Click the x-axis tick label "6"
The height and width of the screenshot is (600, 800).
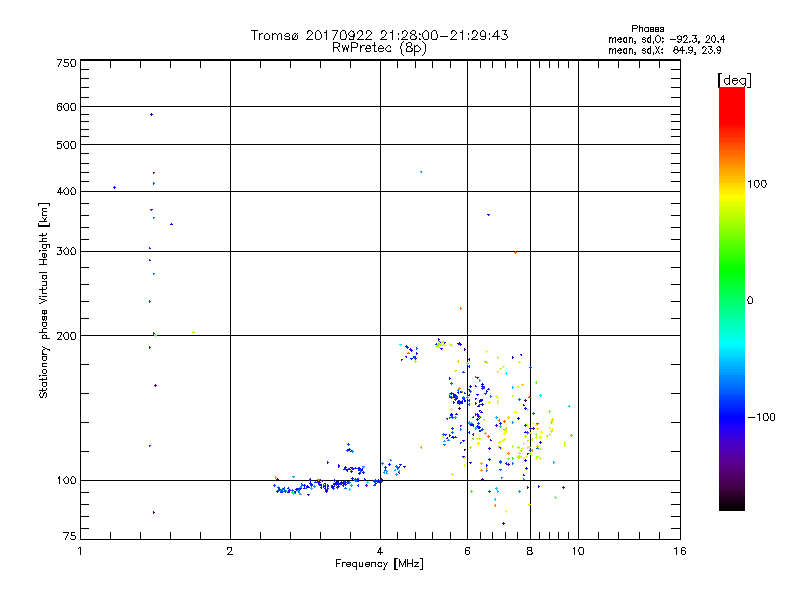(x=467, y=551)
